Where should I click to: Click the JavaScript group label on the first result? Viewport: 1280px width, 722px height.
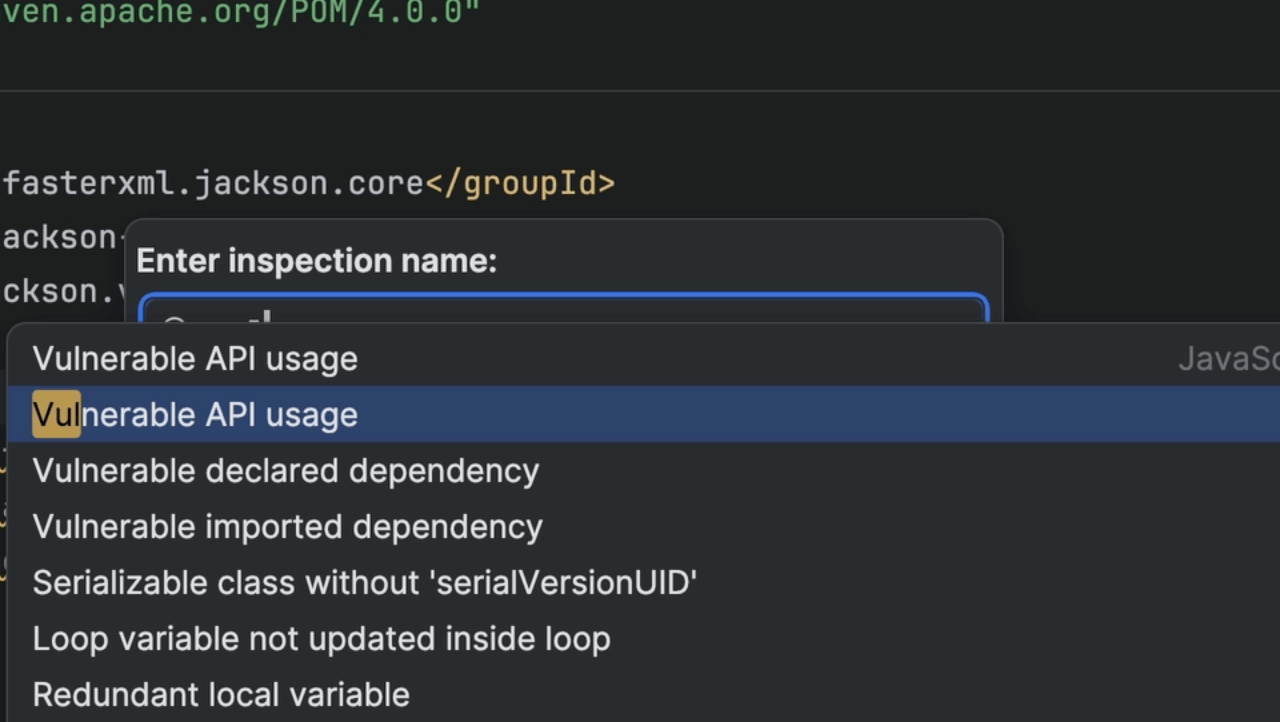[x=1228, y=359]
